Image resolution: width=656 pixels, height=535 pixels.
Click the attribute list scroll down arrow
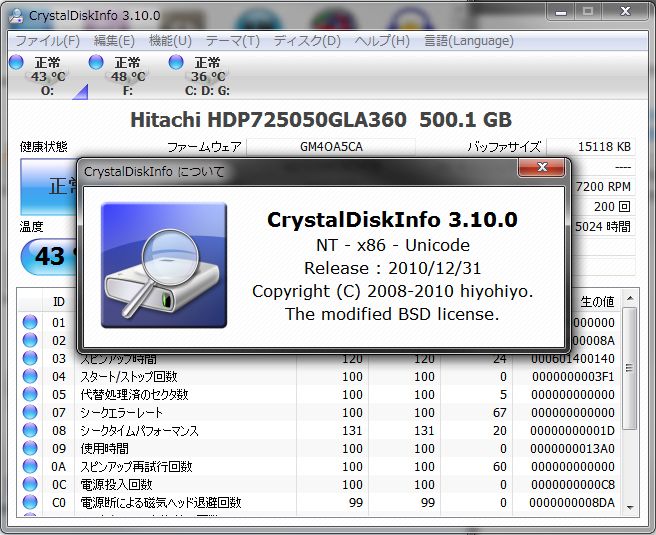629,507
